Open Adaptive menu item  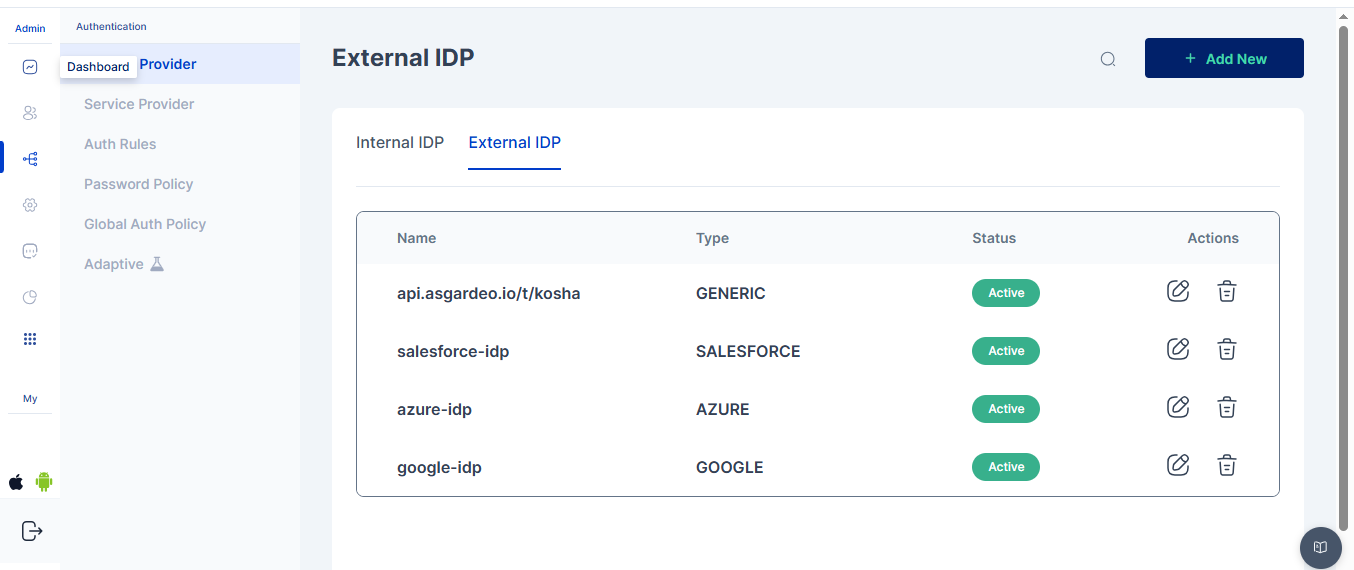pyautogui.click(x=114, y=264)
